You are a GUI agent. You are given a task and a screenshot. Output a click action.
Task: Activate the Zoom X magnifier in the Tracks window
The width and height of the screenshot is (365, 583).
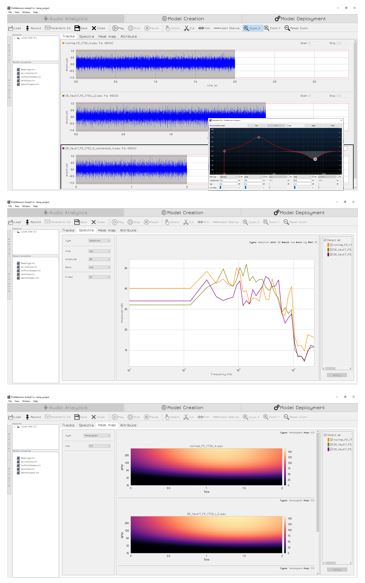pos(246,28)
